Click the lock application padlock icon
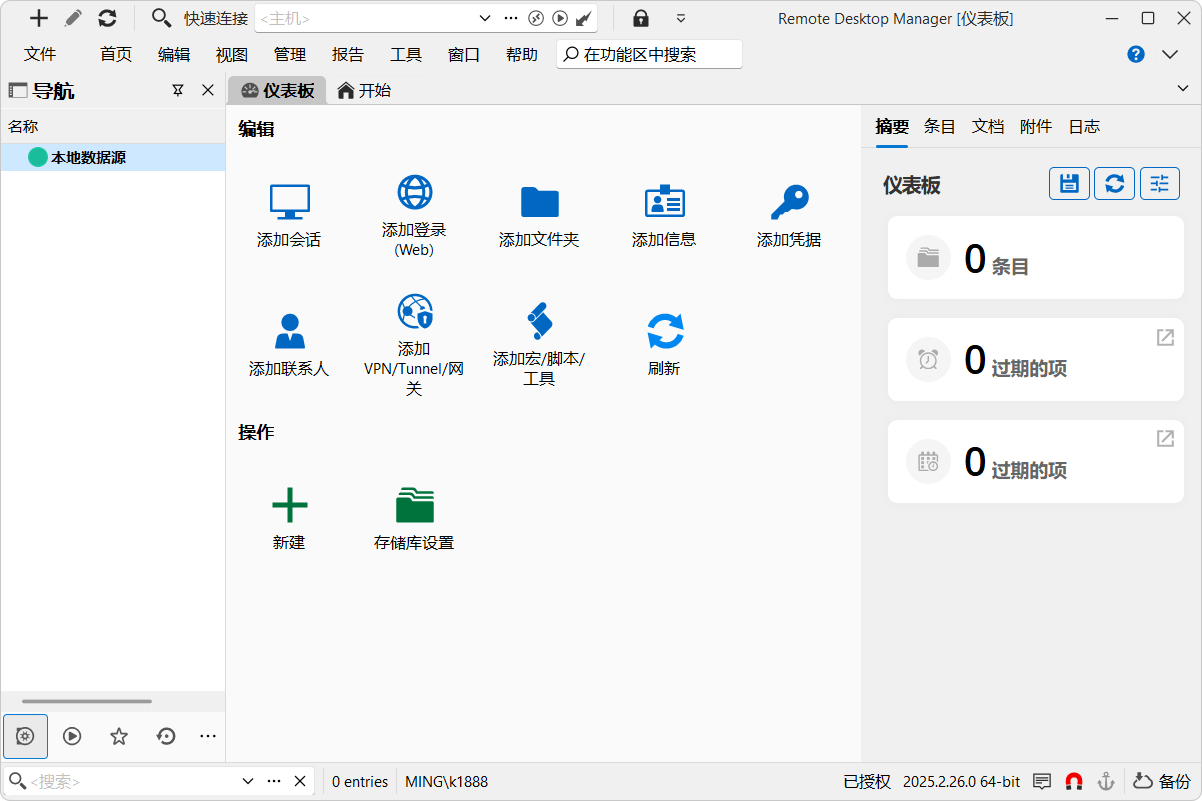The image size is (1202, 801). 641,18
